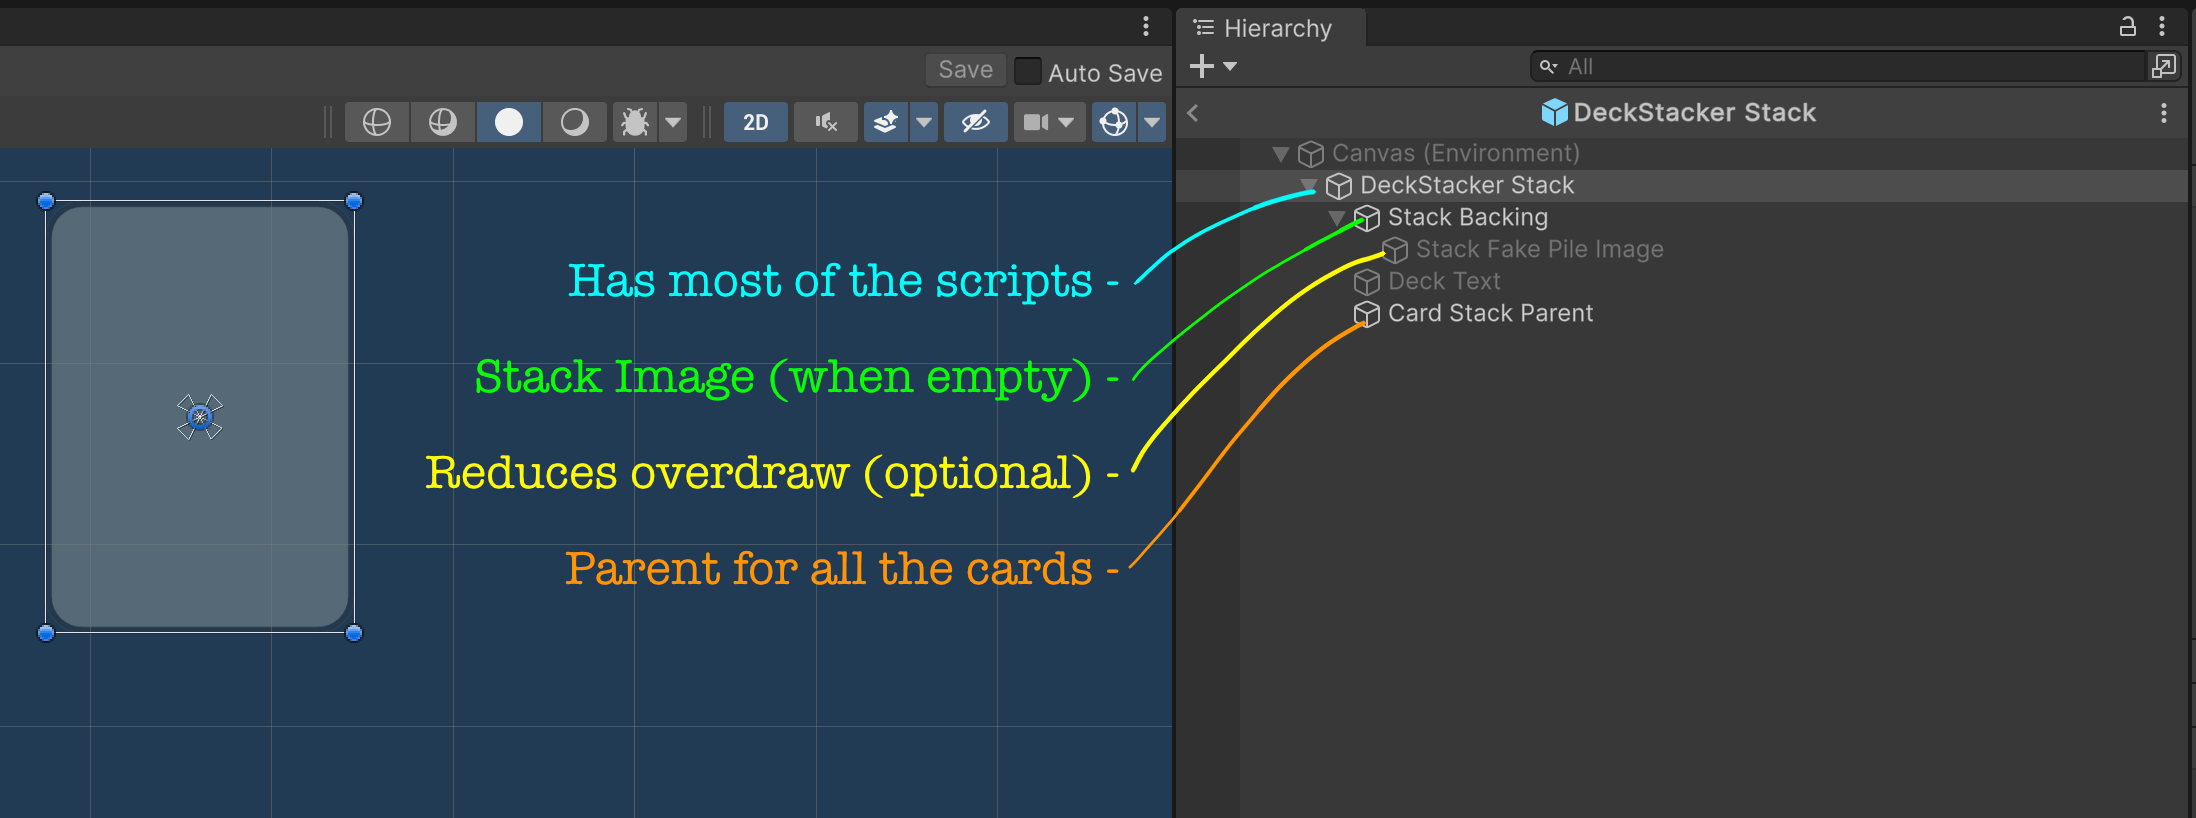The height and width of the screenshot is (818, 2196).
Task: Click the card stack rectangle in scene
Action: [x=200, y=417]
